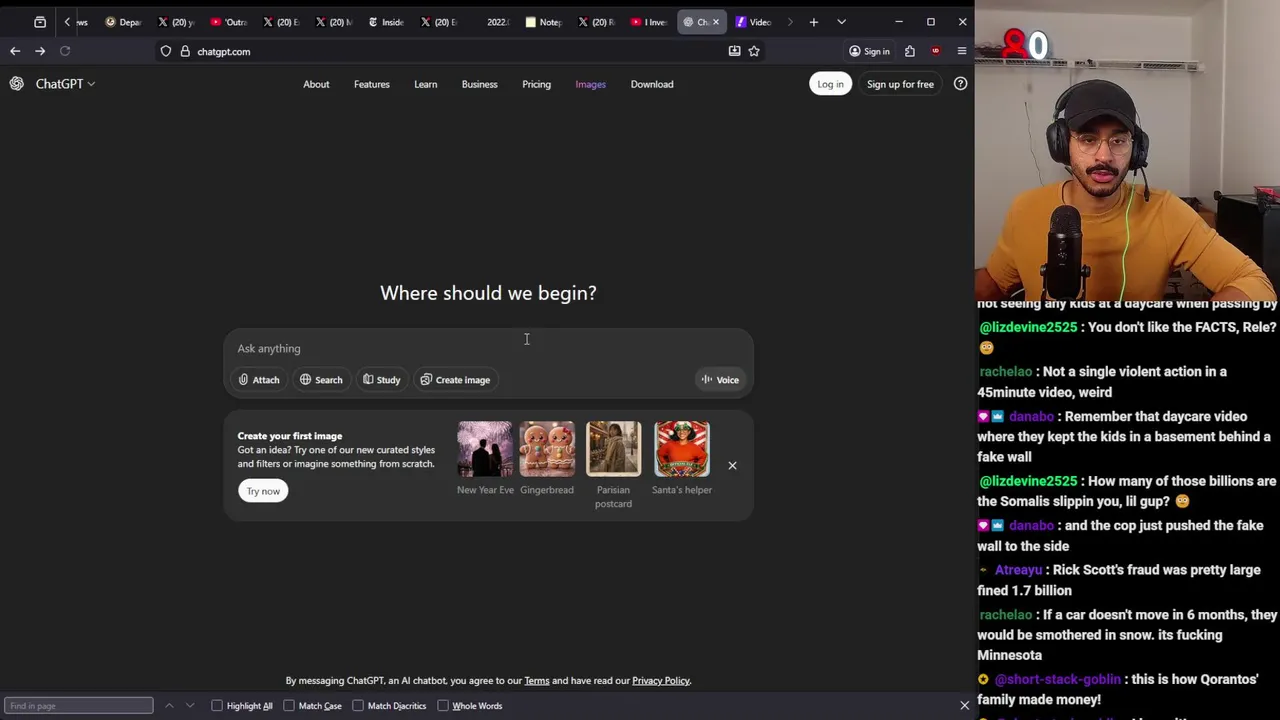This screenshot has width=1280, height=720.
Task: Reload the current page
Action: (65, 51)
